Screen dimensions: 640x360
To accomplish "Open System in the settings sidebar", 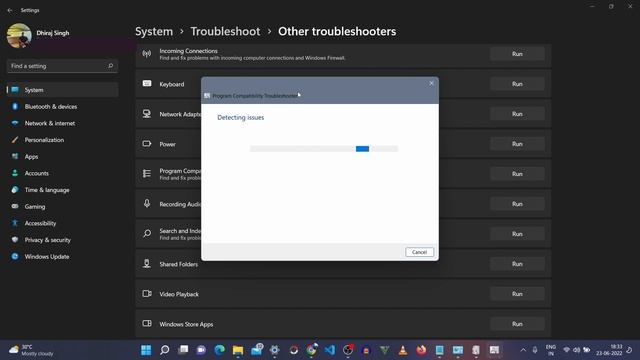I will pyautogui.click(x=62, y=90).
